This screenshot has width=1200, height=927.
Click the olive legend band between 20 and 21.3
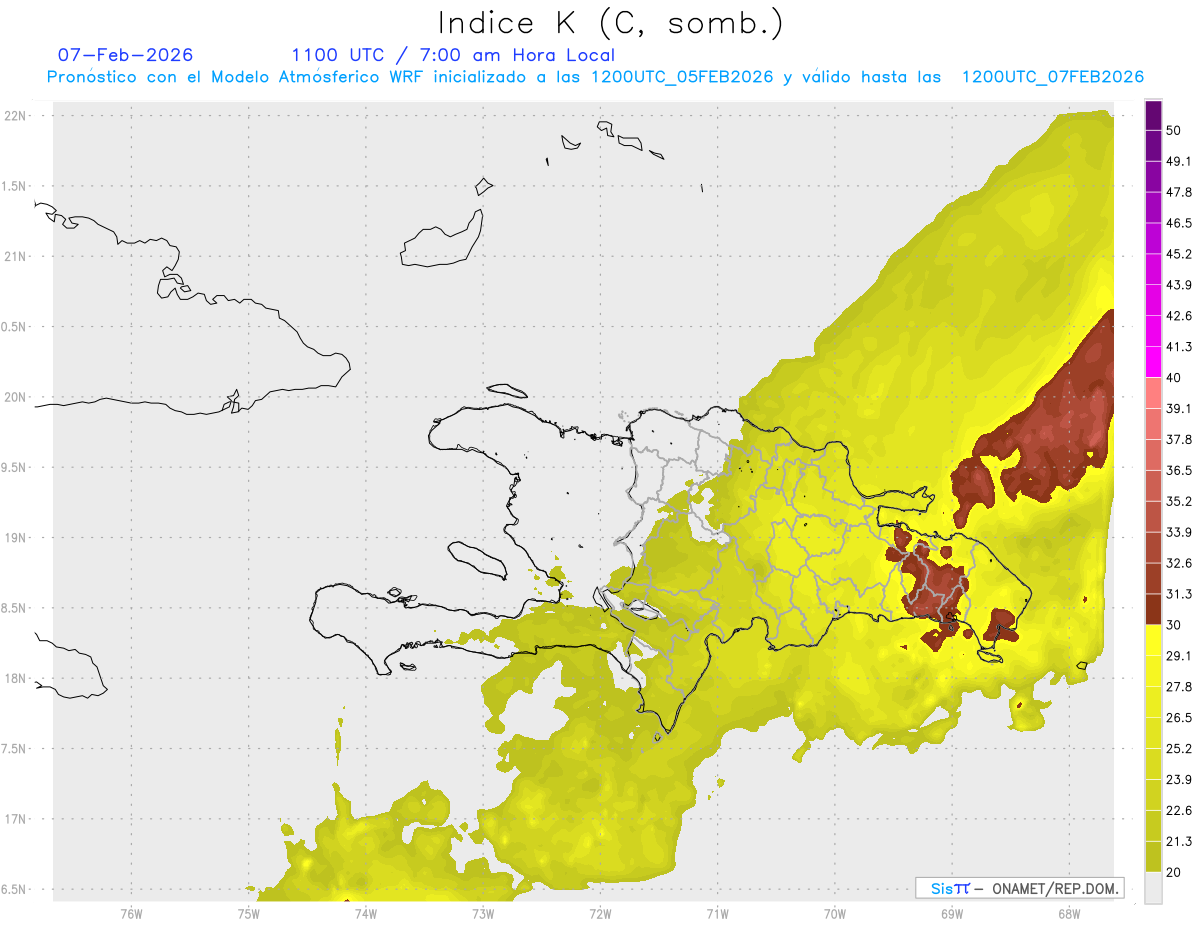(1153, 856)
